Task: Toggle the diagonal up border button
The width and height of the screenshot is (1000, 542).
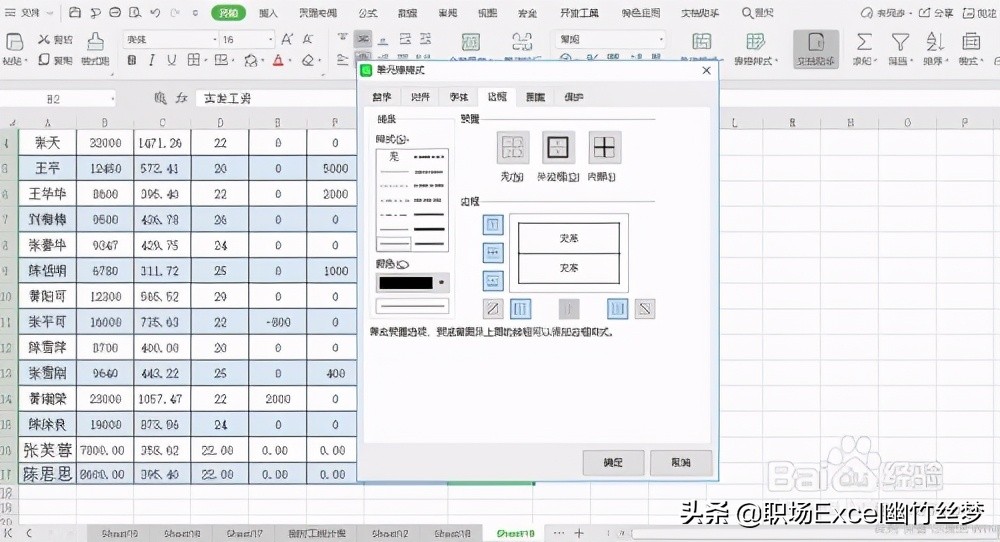Action: pos(493,309)
